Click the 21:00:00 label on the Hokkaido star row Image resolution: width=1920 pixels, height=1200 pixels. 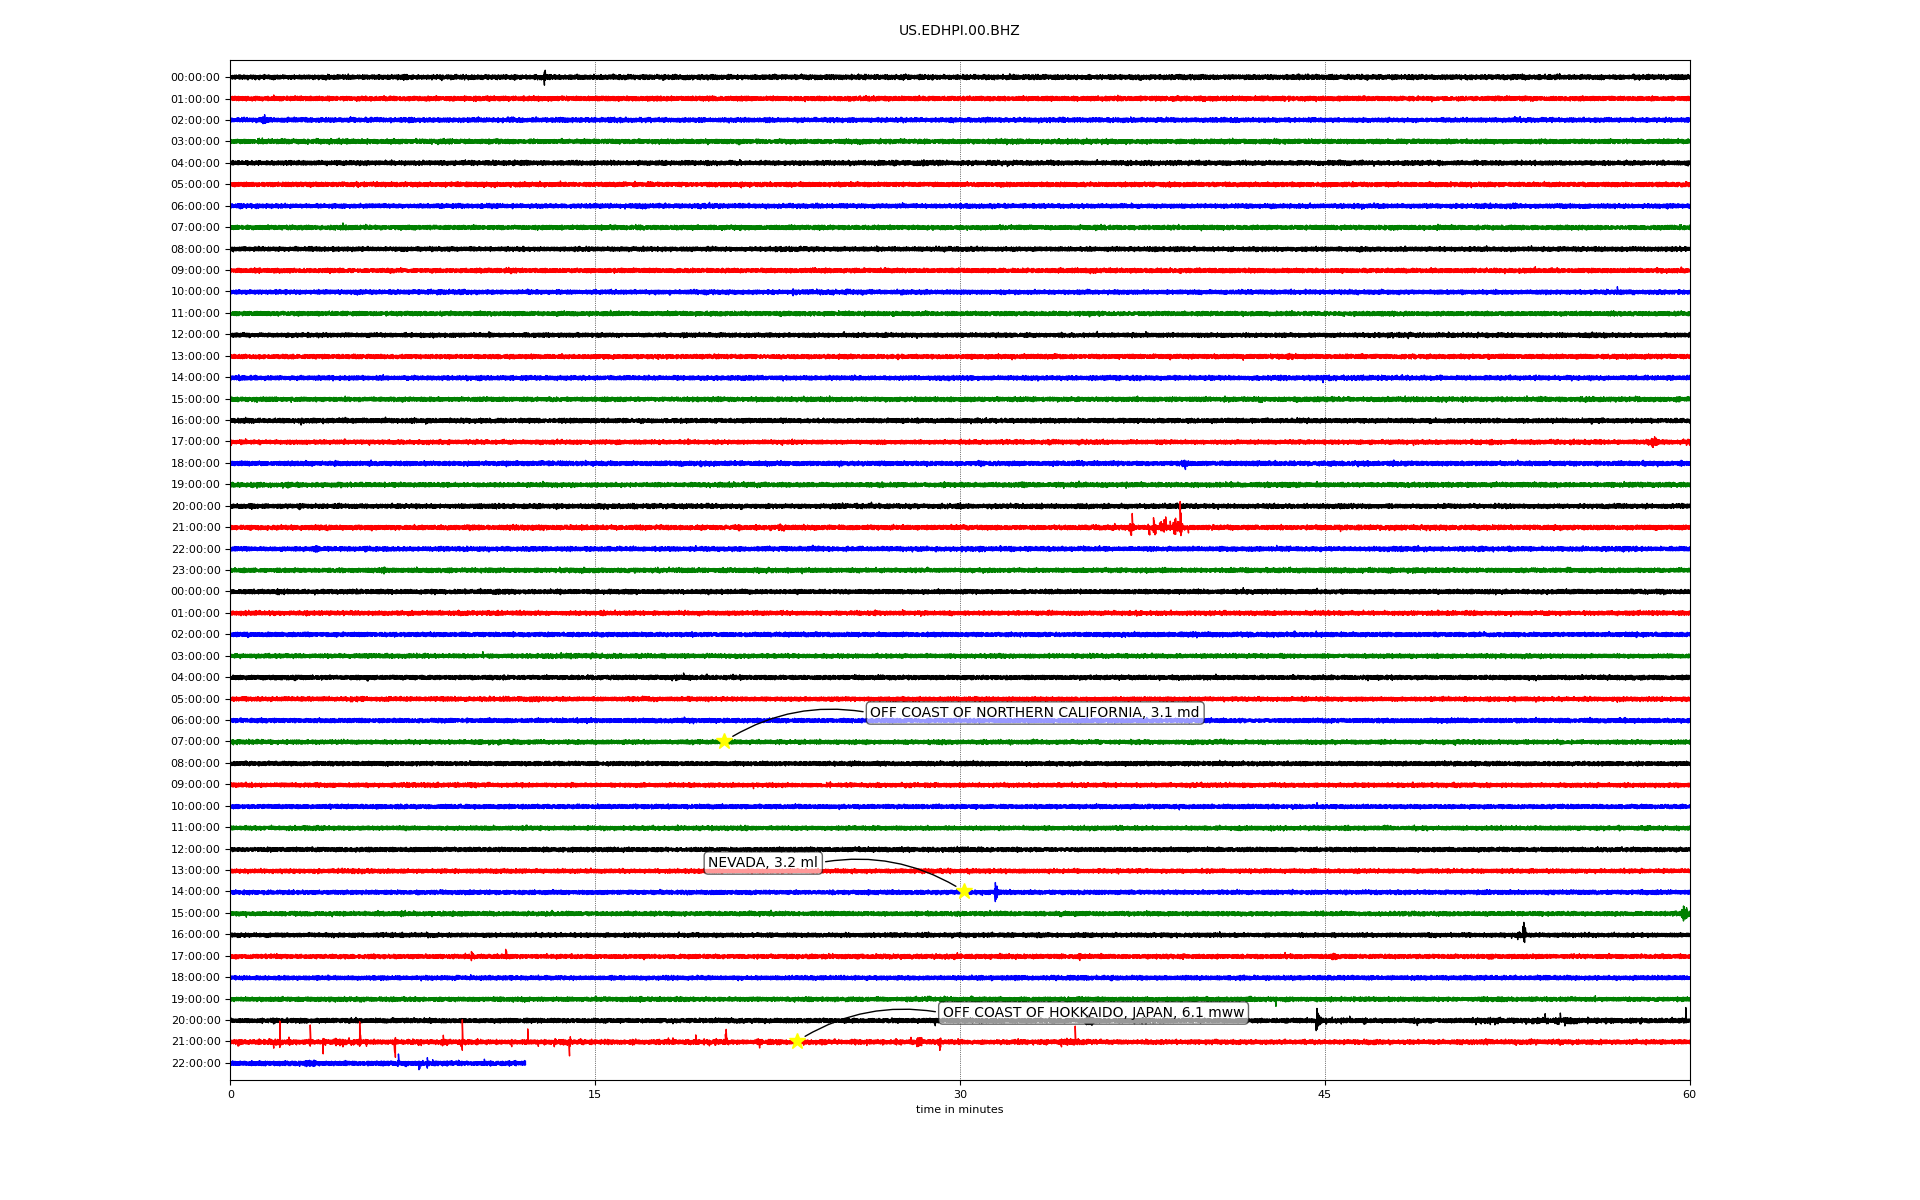coord(195,1042)
